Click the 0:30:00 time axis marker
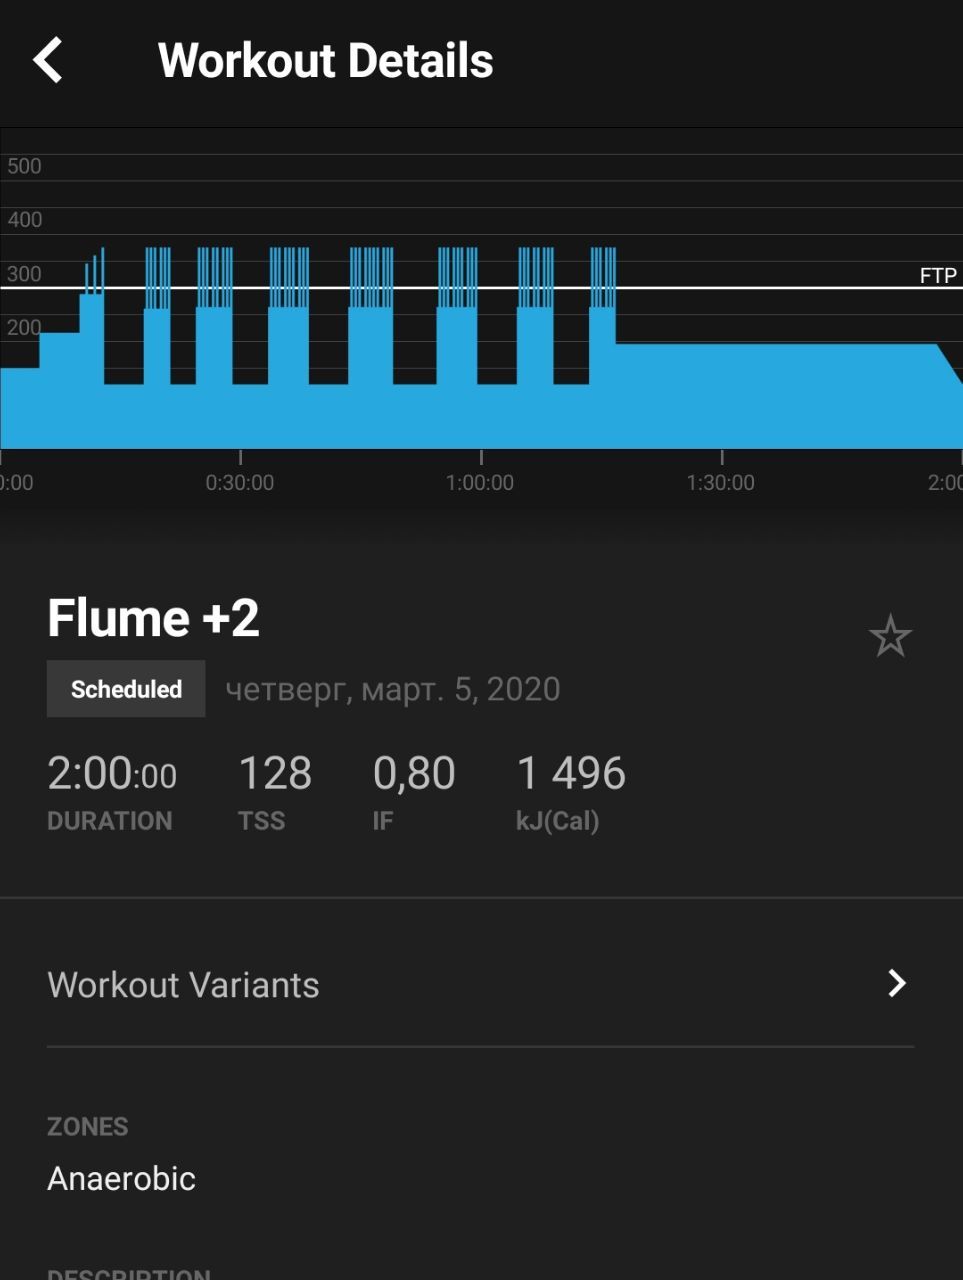 [240, 482]
